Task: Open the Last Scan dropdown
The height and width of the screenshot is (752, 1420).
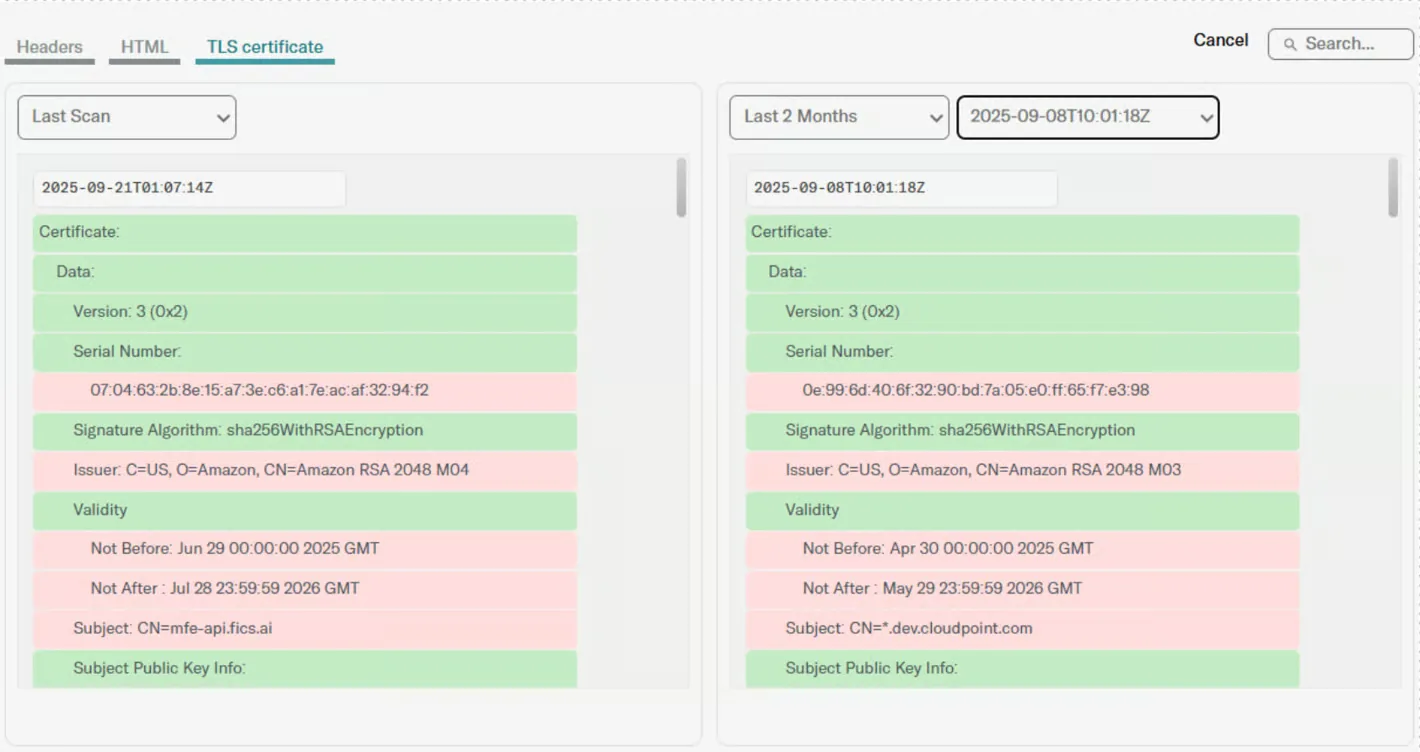Action: tap(127, 117)
